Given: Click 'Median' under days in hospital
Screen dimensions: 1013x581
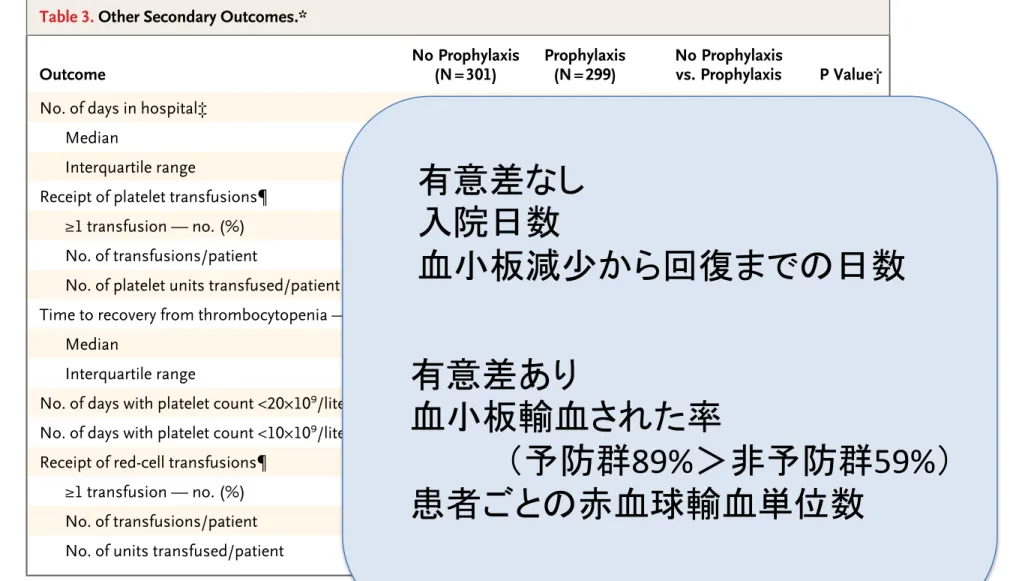Looking at the screenshot, I should coord(92,138).
